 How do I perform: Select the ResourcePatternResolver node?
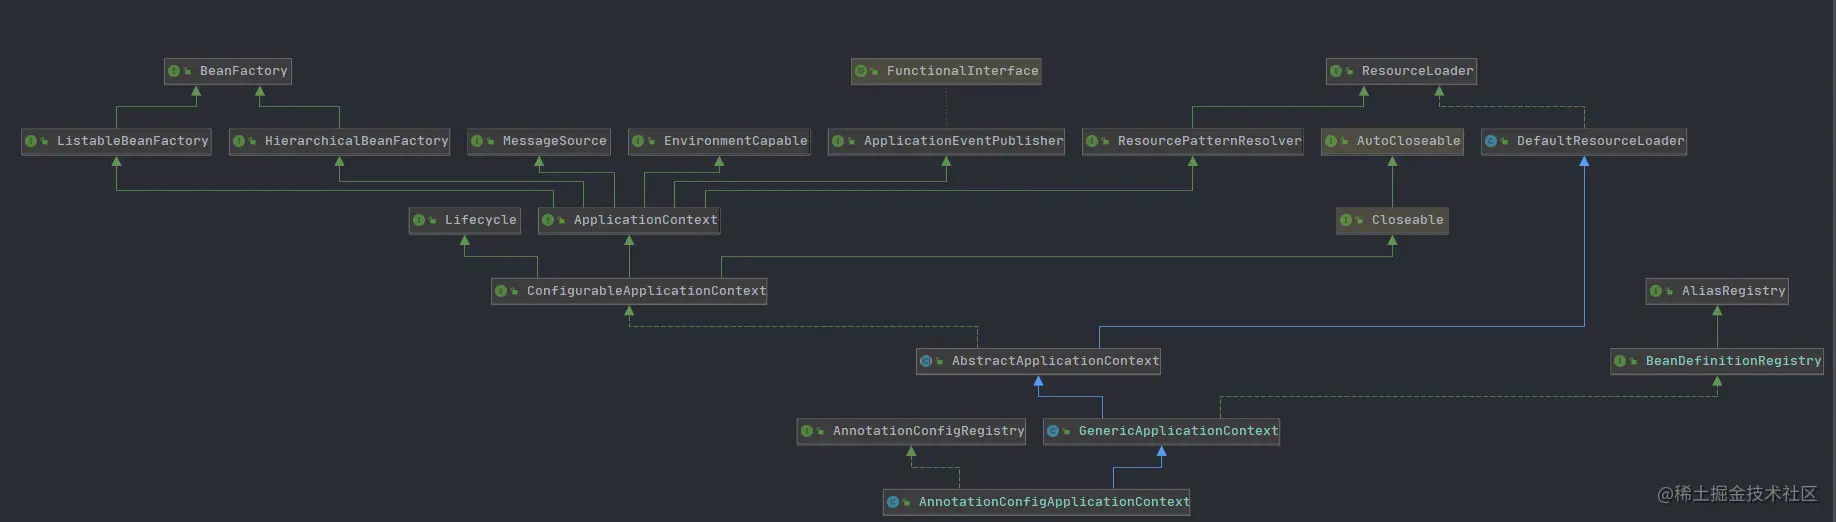tap(1193, 141)
